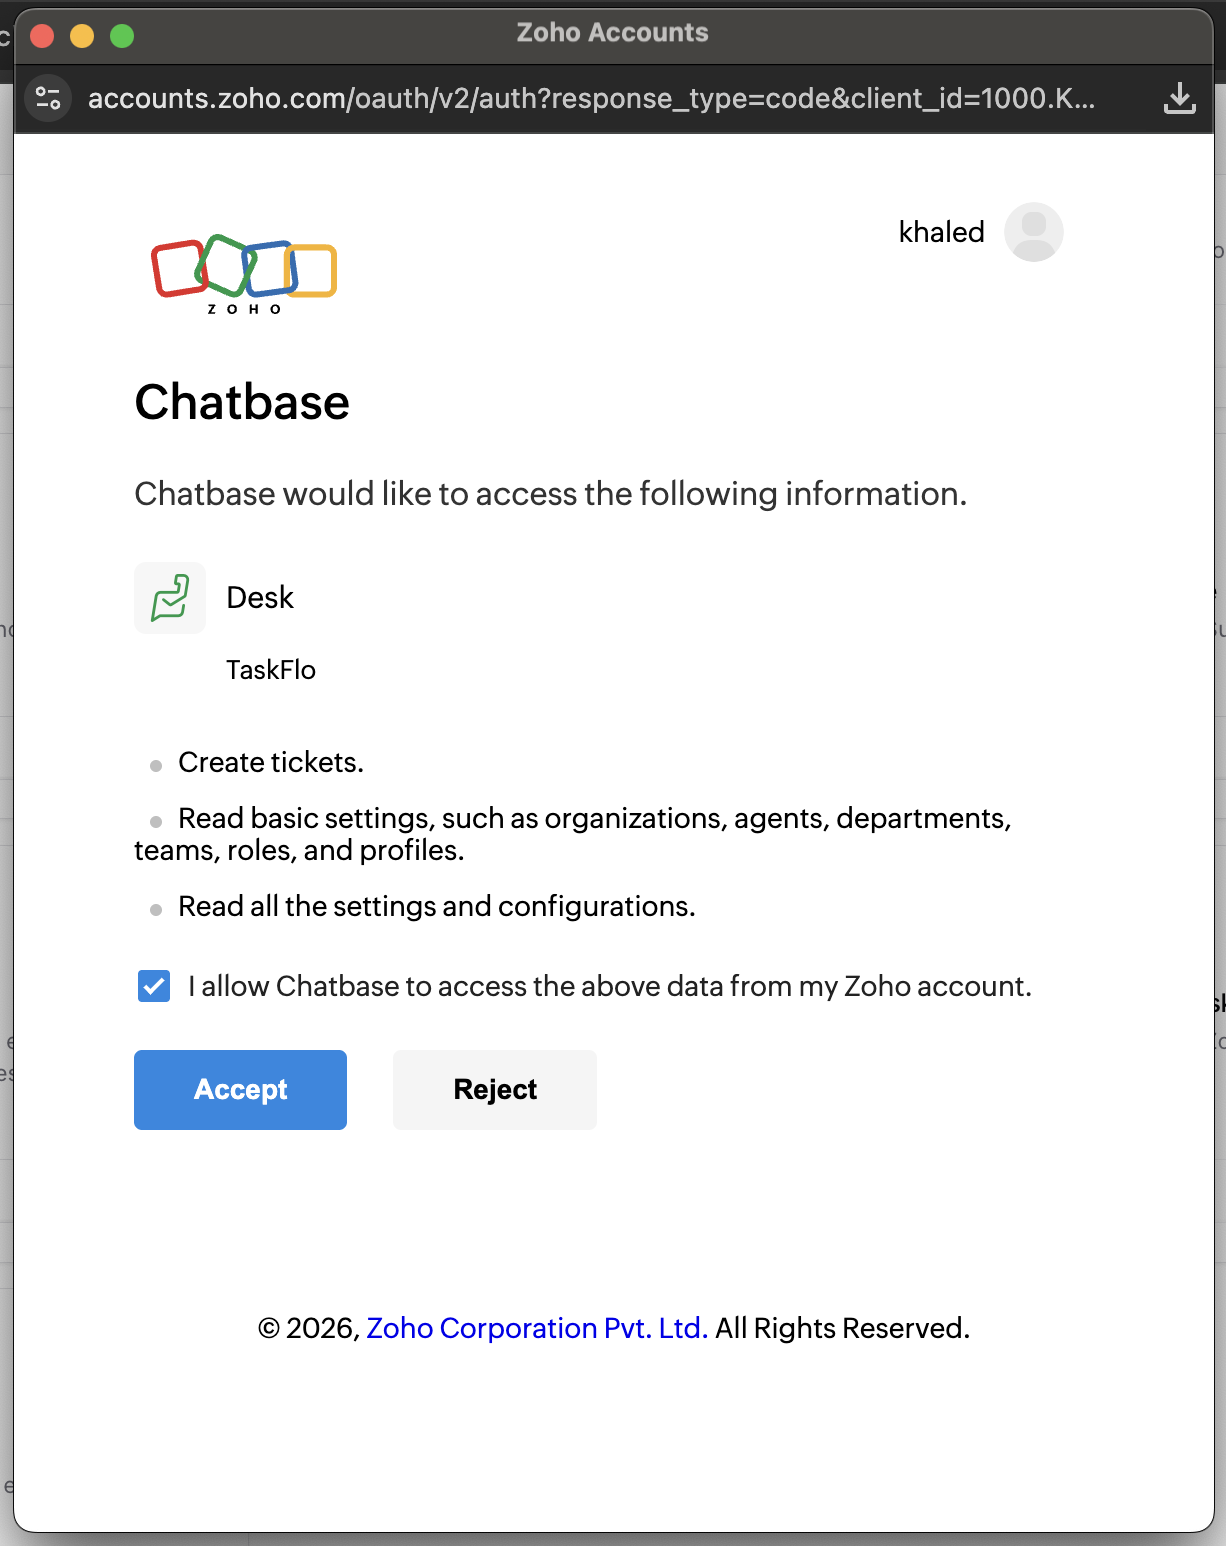This screenshot has height=1546, width=1226.
Task: Expand the Desk scope details
Action: 259,597
